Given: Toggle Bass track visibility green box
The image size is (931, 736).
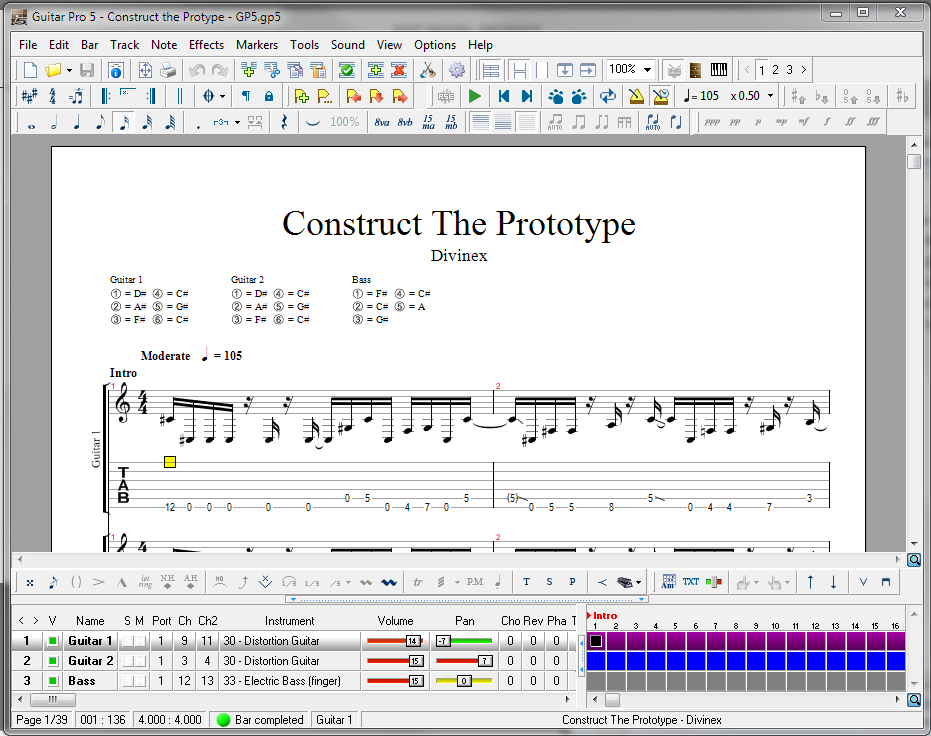Looking at the screenshot, I should pyautogui.click(x=53, y=681).
